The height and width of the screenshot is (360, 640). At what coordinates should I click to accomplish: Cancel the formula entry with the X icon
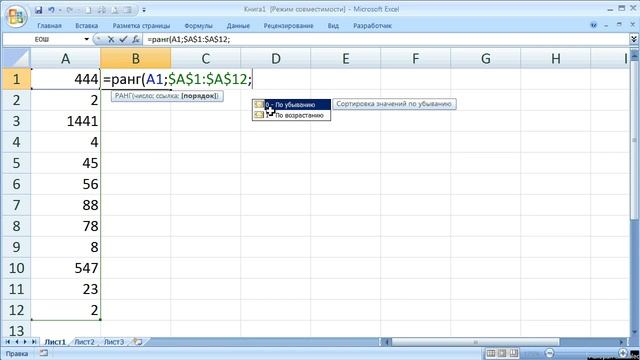pos(111,40)
